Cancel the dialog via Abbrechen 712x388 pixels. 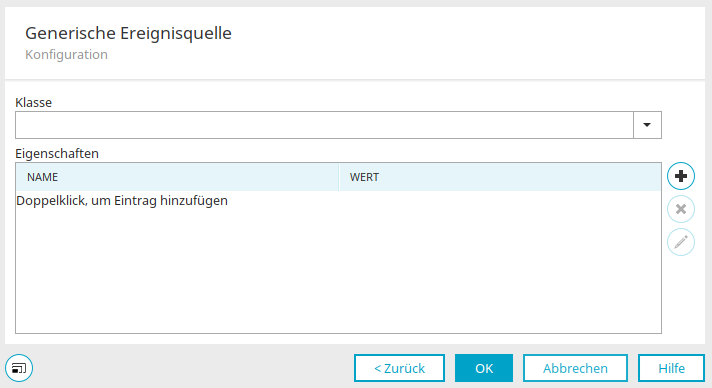pos(575,368)
